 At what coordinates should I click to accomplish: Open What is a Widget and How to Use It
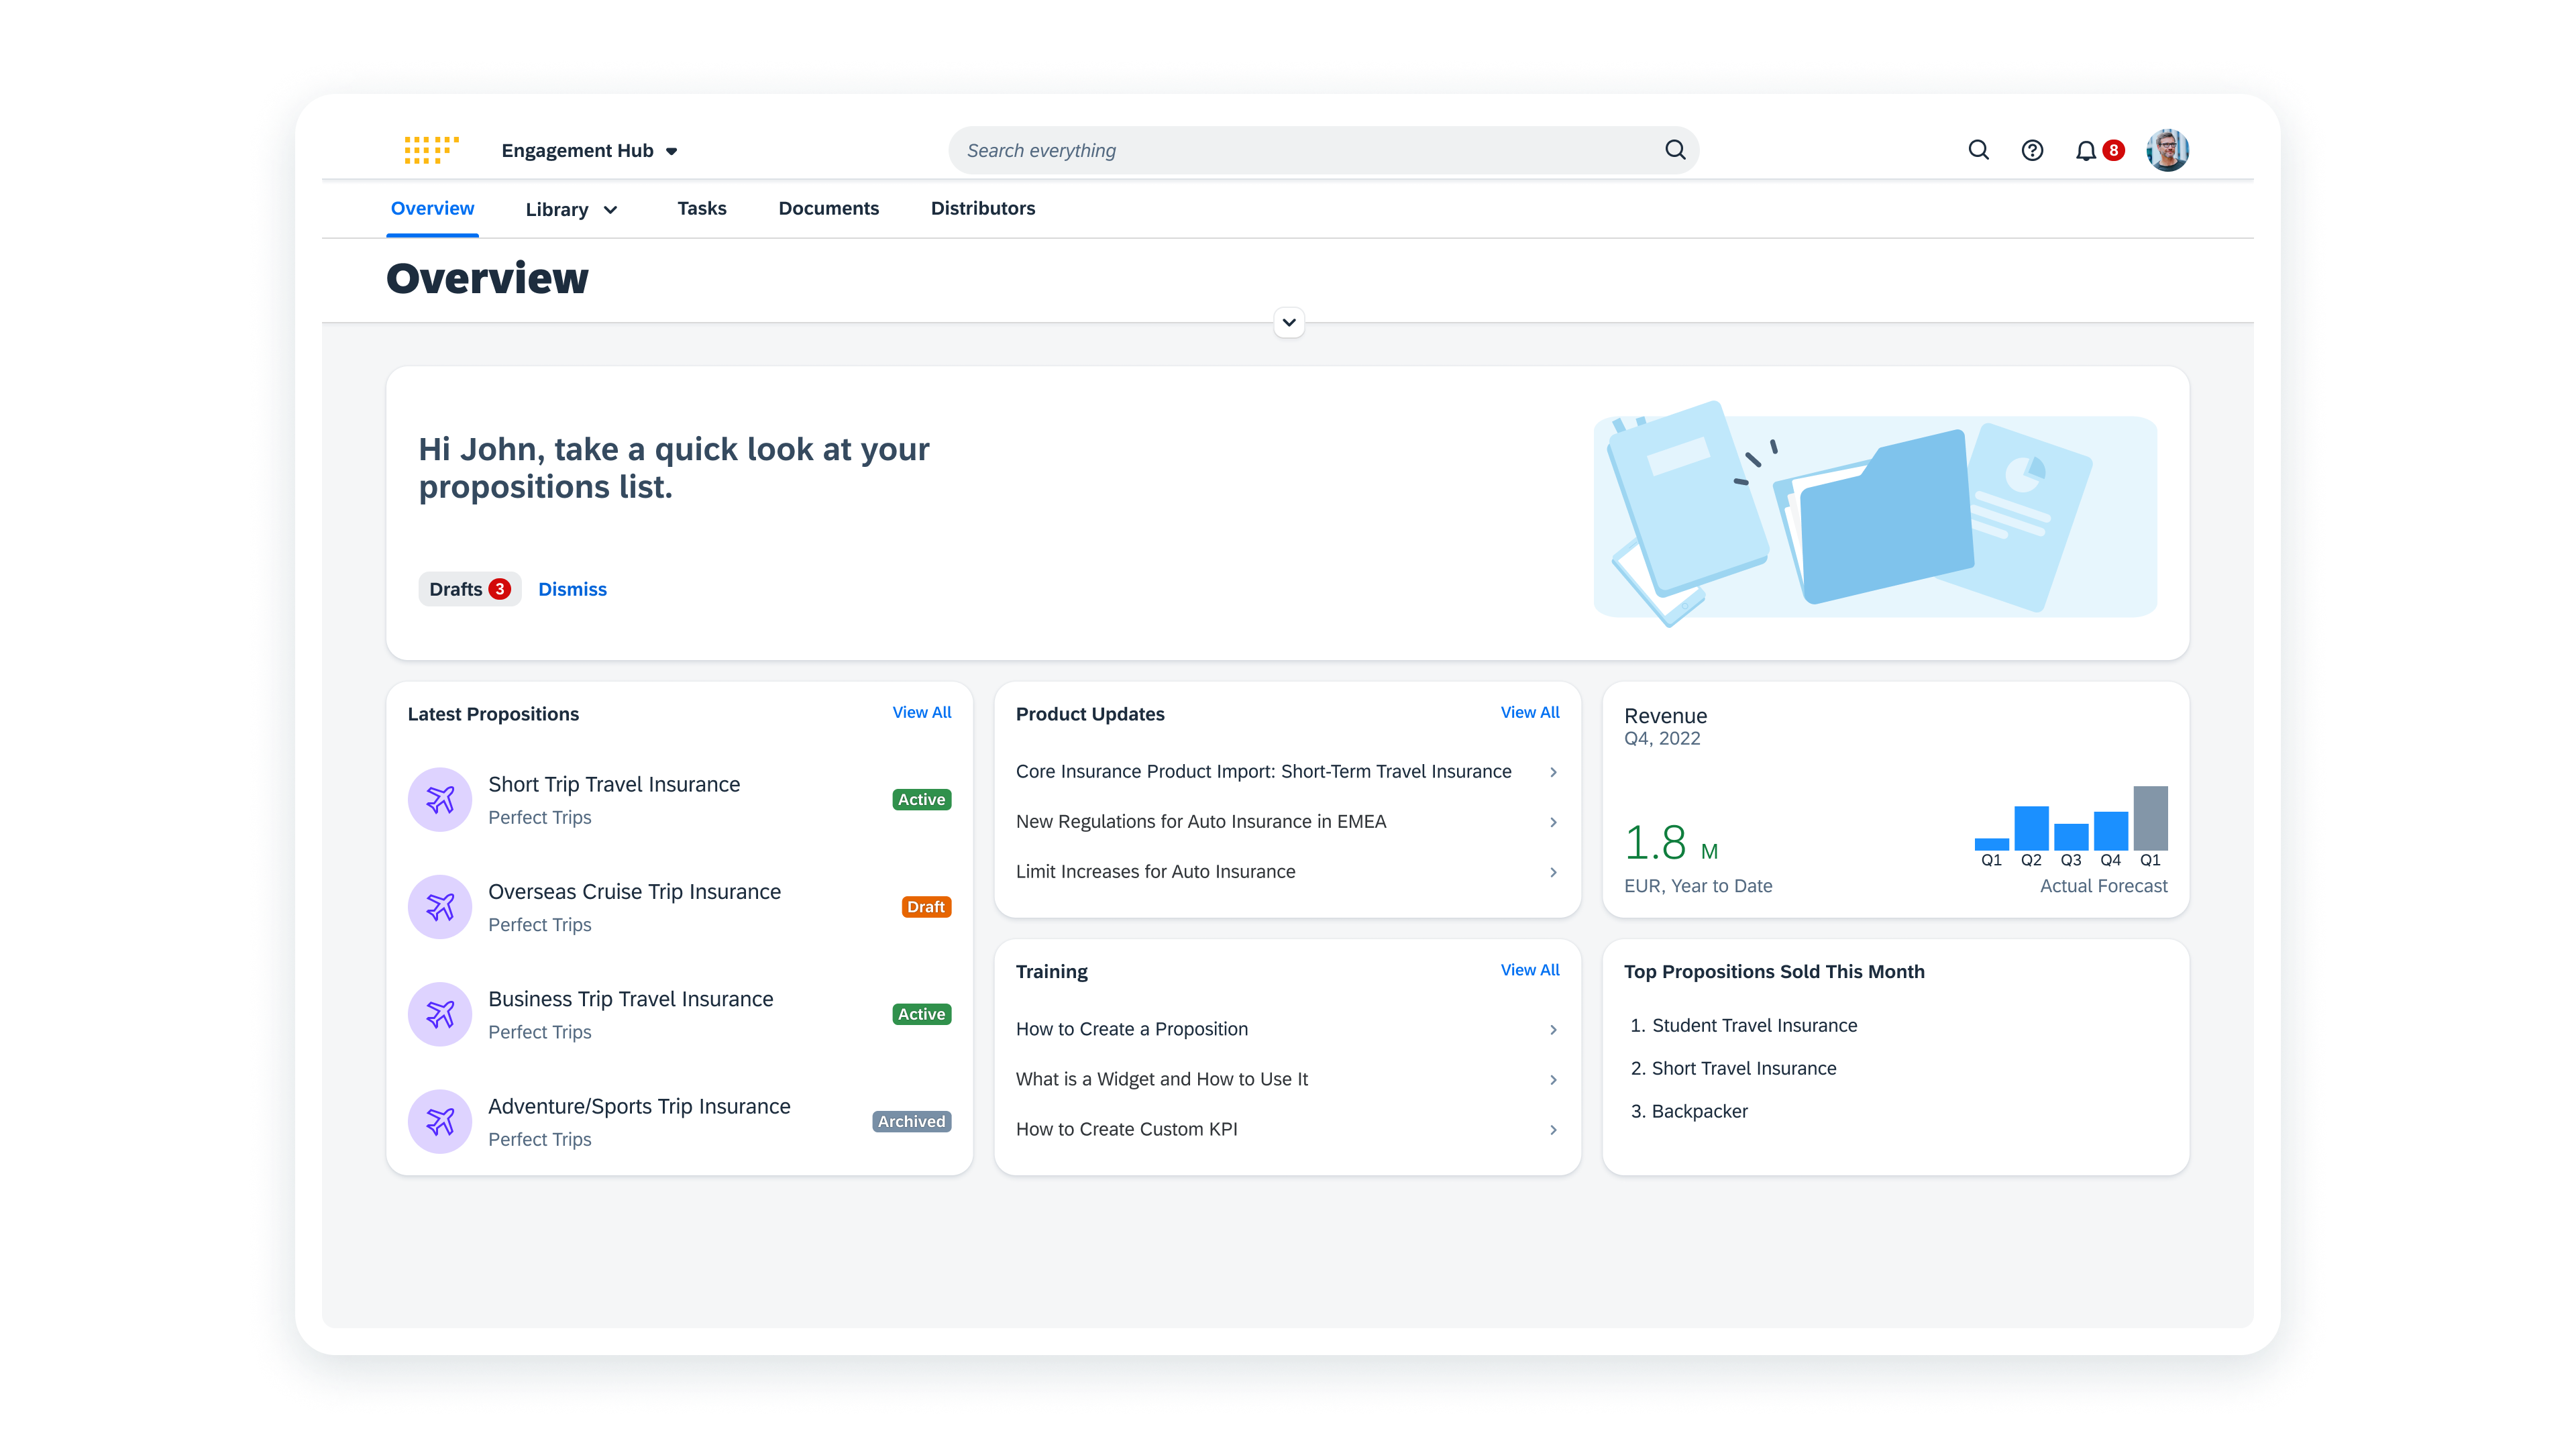coord(1287,1080)
